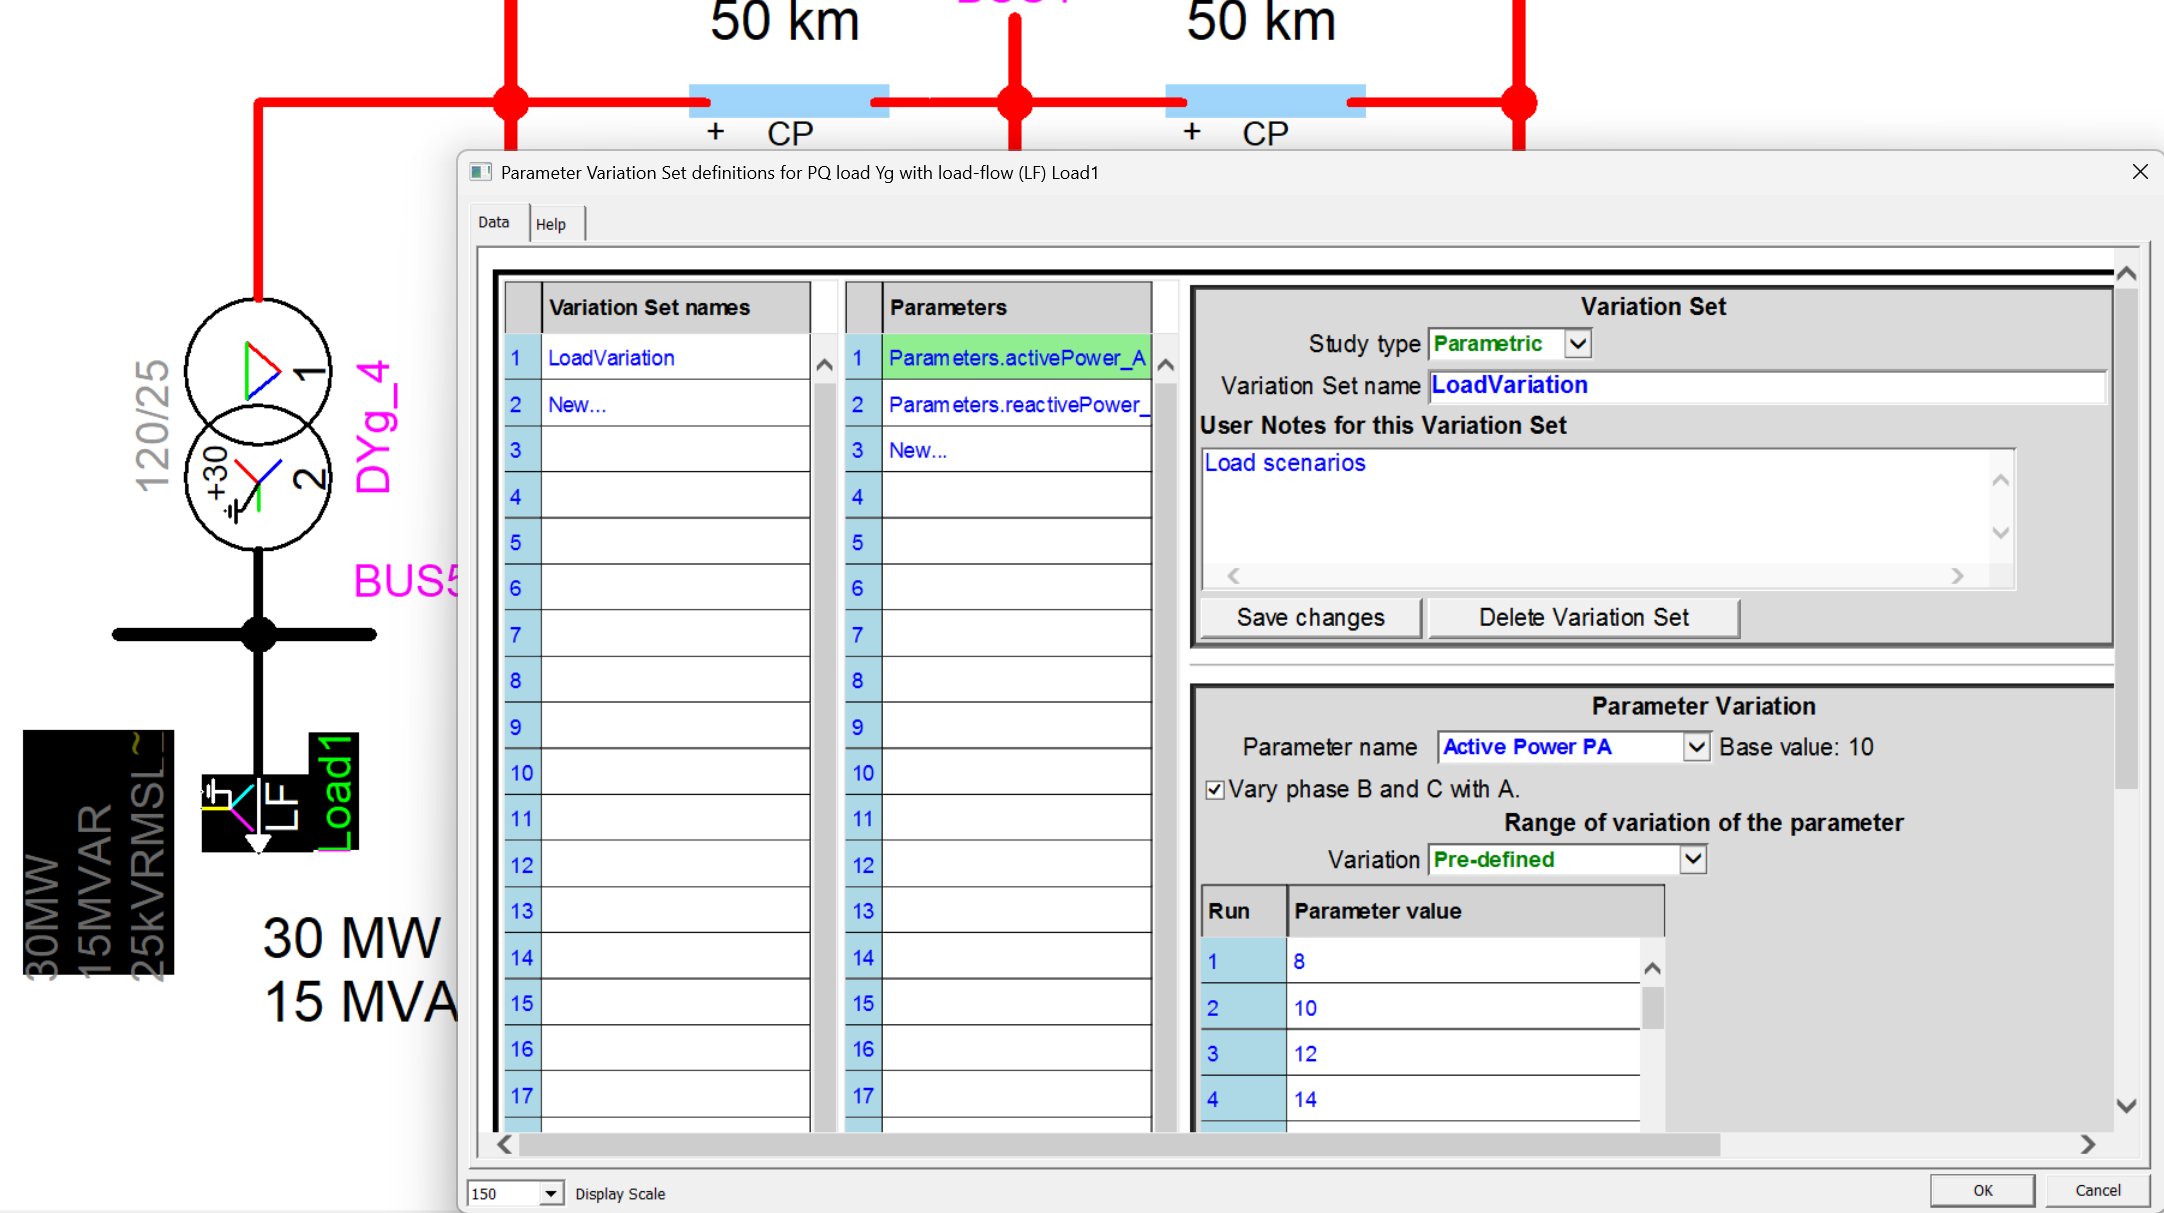The height and width of the screenshot is (1213, 2164).
Task: Open the Study type dropdown
Action: click(x=1578, y=343)
